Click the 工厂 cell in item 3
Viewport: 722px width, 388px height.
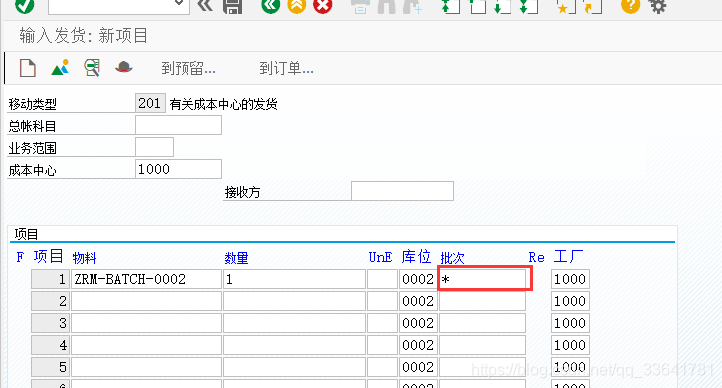570,323
